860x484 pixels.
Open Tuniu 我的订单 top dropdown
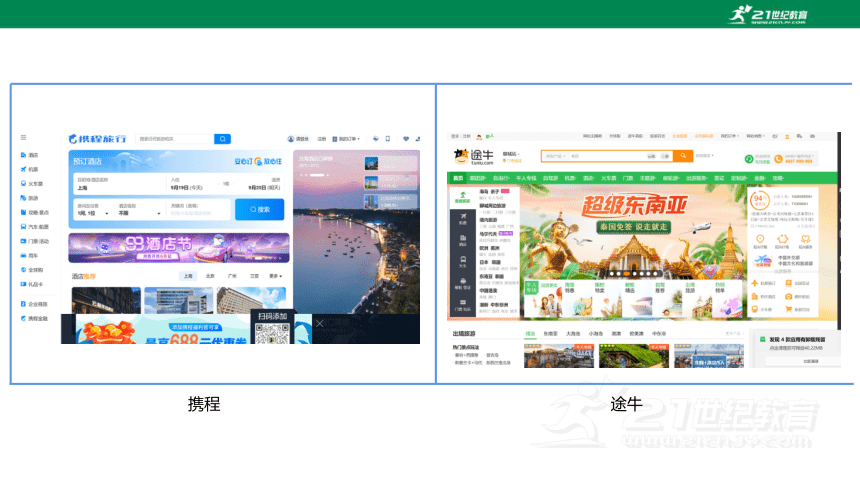(729, 136)
